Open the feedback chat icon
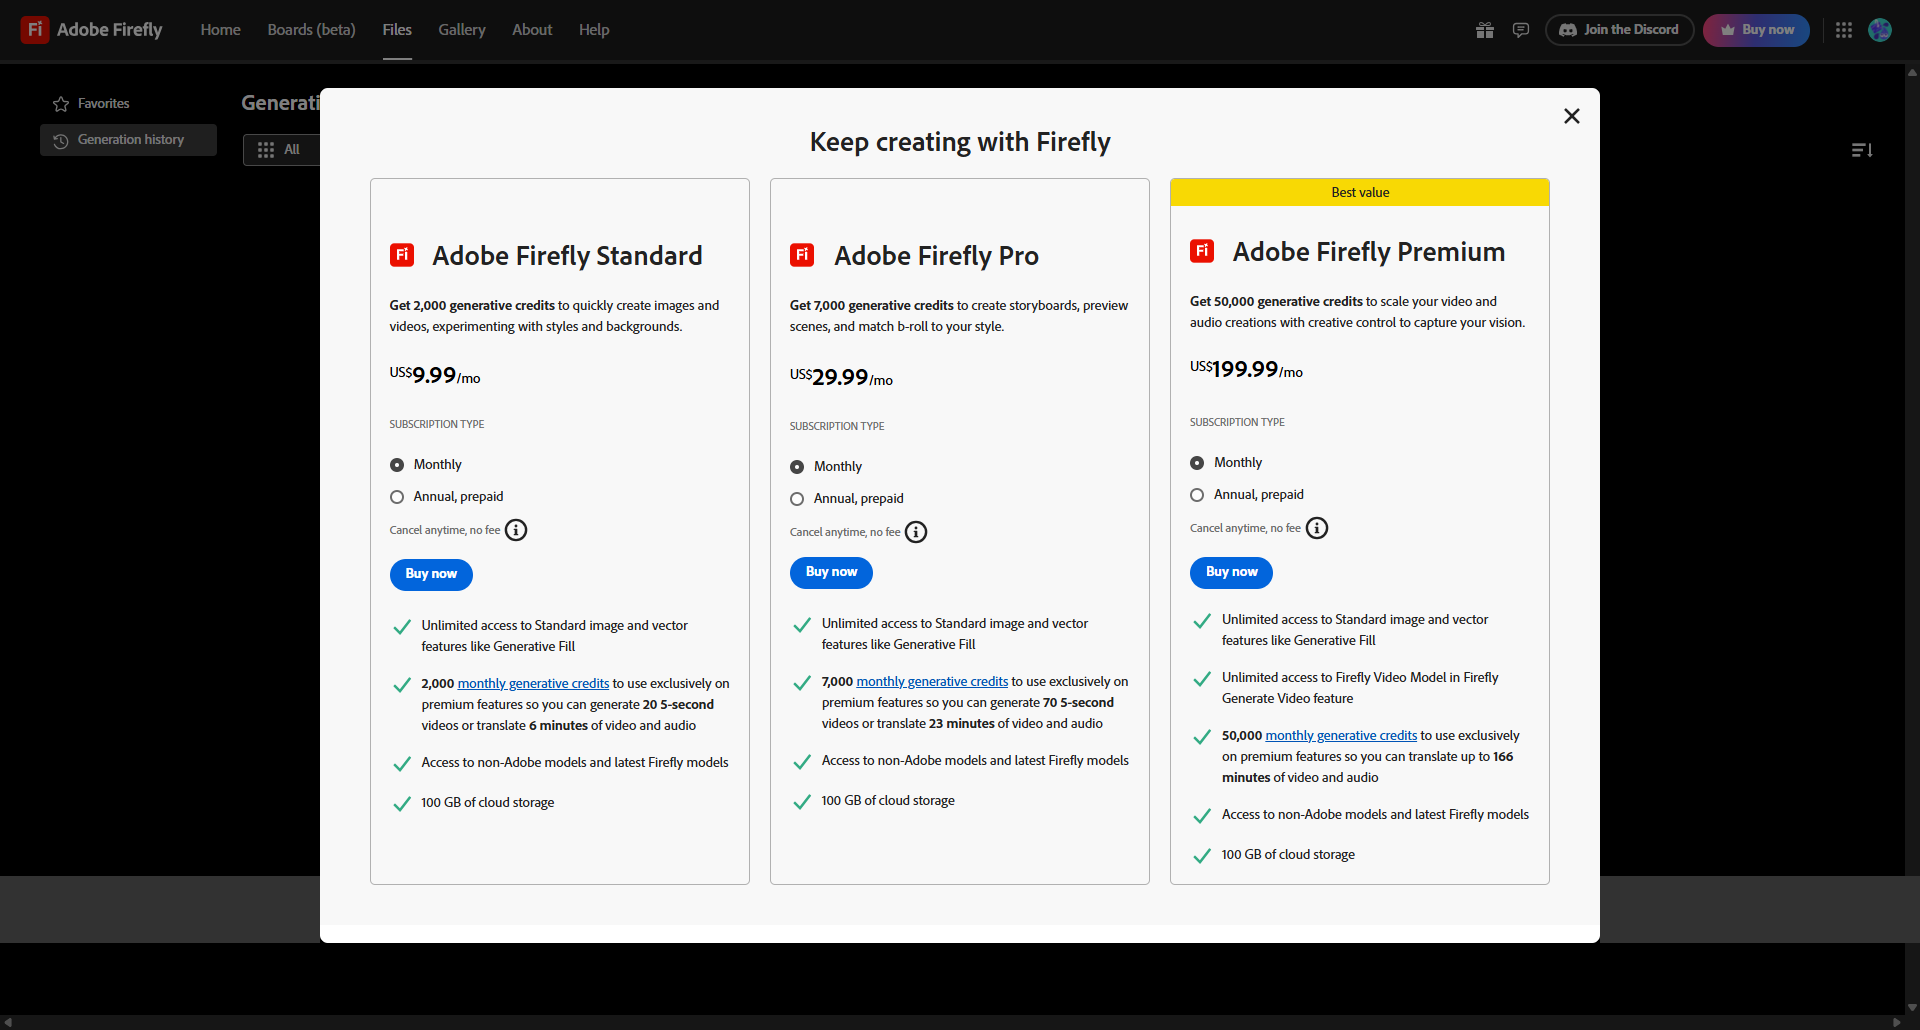This screenshot has height=1030, width=1920. (x=1521, y=30)
